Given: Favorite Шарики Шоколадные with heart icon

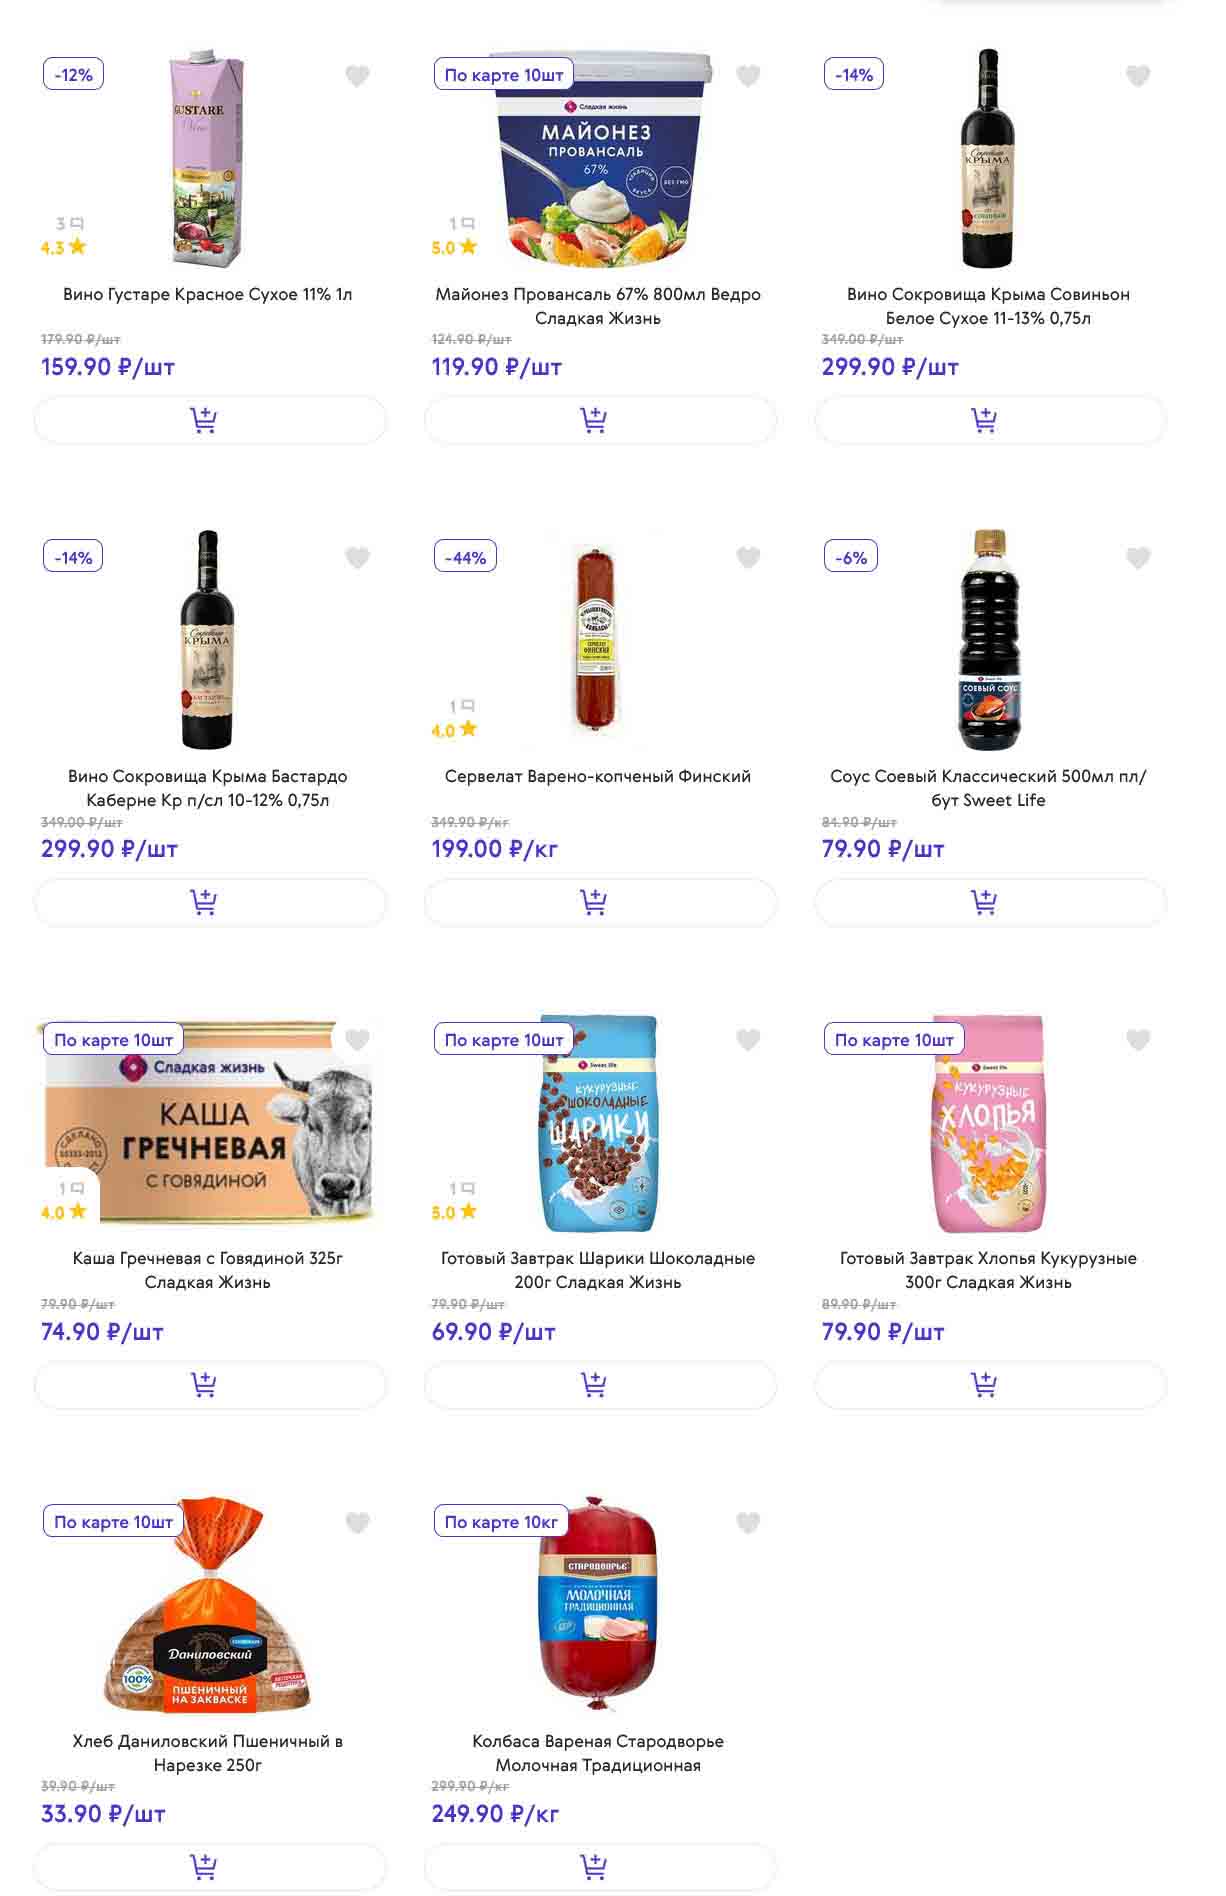Looking at the screenshot, I should pyautogui.click(x=748, y=1040).
